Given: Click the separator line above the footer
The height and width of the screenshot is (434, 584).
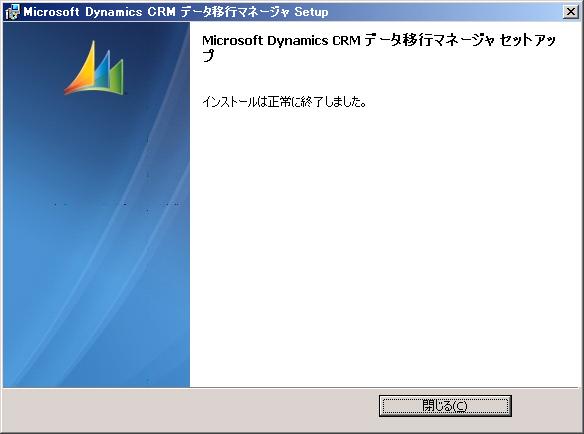Looking at the screenshot, I should coord(292,388).
